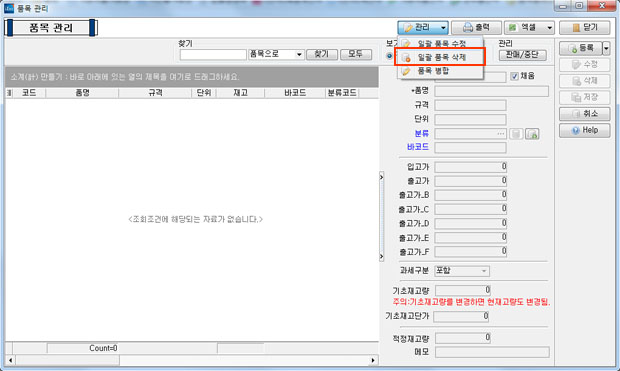Viewport: 620px width, 371px height.
Task: Click the 등록 register button
Action: tap(581, 48)
